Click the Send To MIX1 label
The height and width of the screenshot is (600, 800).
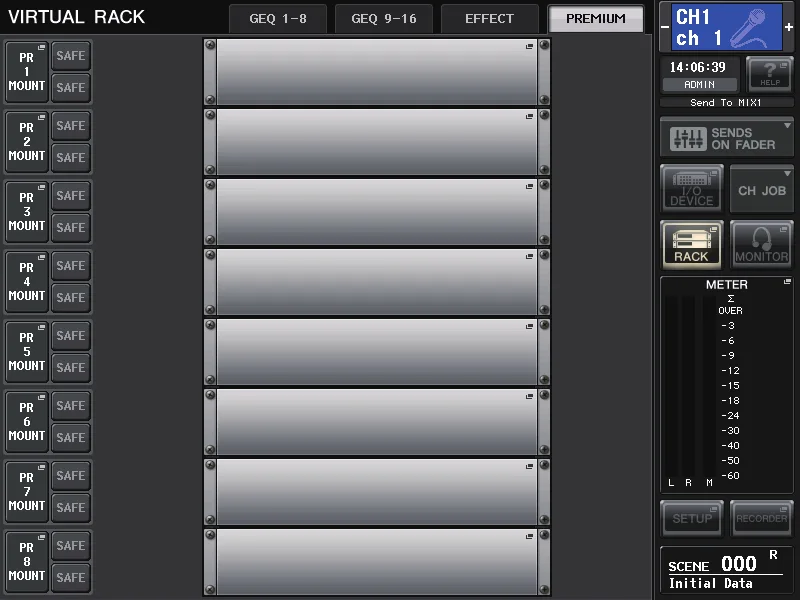click(726, 103)
